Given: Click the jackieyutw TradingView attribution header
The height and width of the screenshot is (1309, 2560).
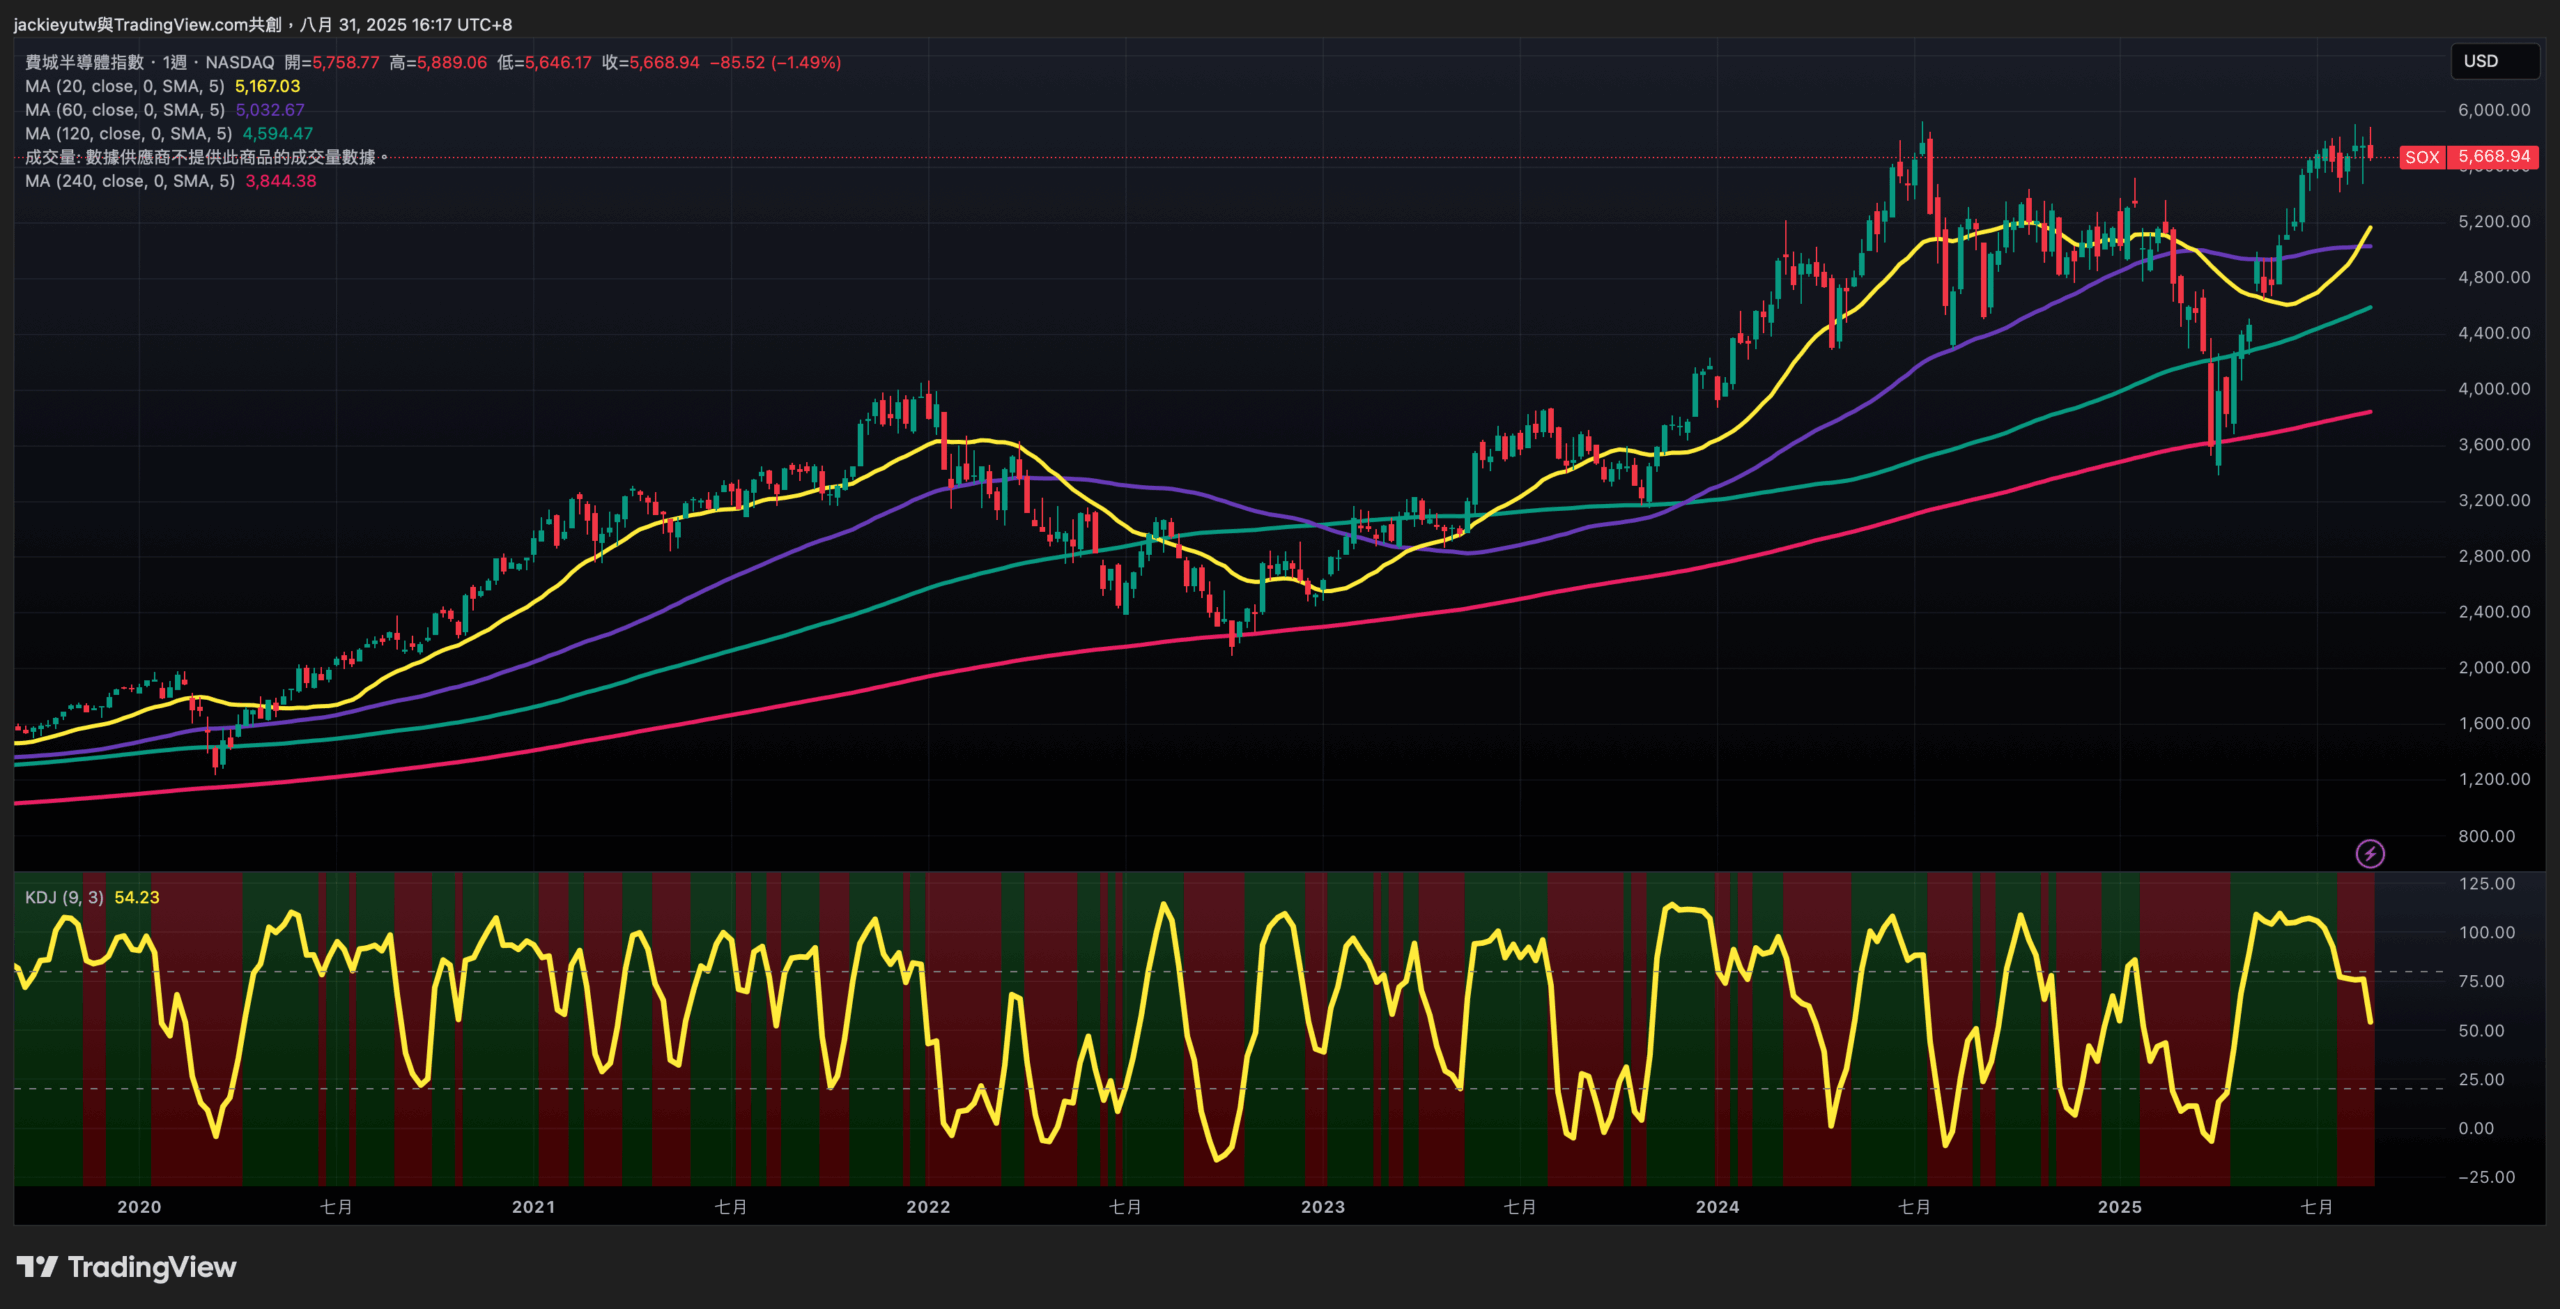Looking at the screenshot, I should pos(262,24).
